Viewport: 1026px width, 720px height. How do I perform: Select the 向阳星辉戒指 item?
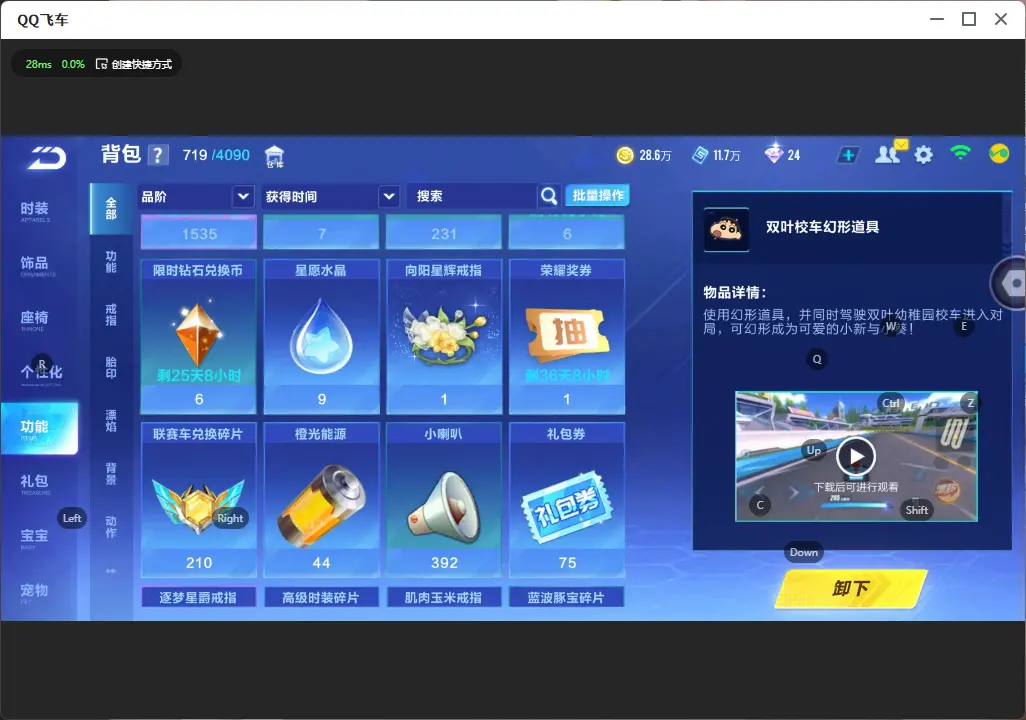(444, 336)
